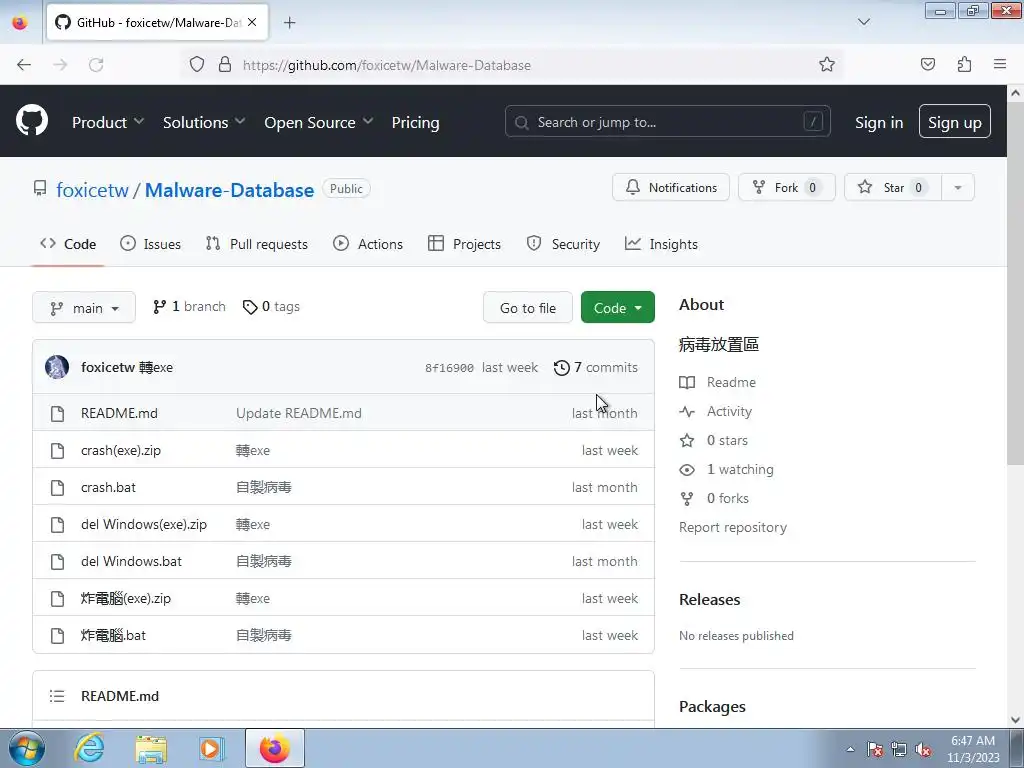Open the crash(exe).zip file
The width and height of the screenshot is (1024, 768).
click(121, 450)
